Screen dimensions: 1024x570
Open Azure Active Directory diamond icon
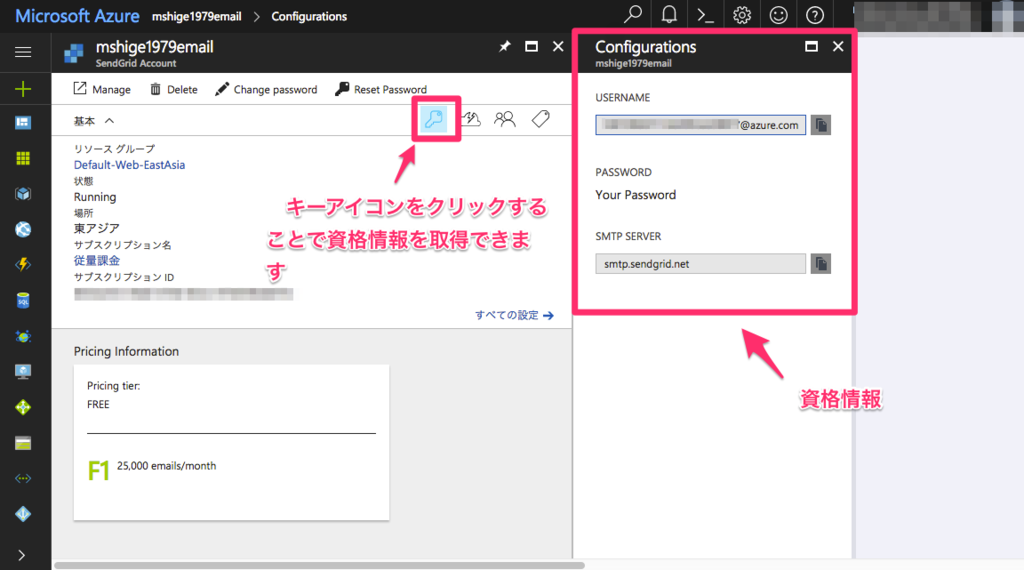[x=23, y=514]
